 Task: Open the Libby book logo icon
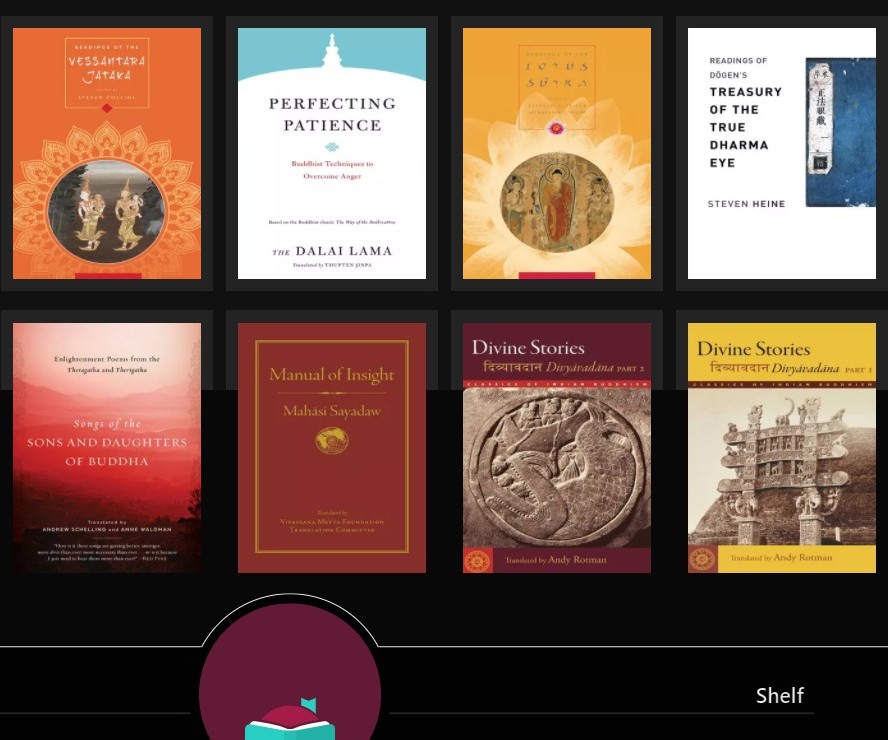click(x=290, y=721)
